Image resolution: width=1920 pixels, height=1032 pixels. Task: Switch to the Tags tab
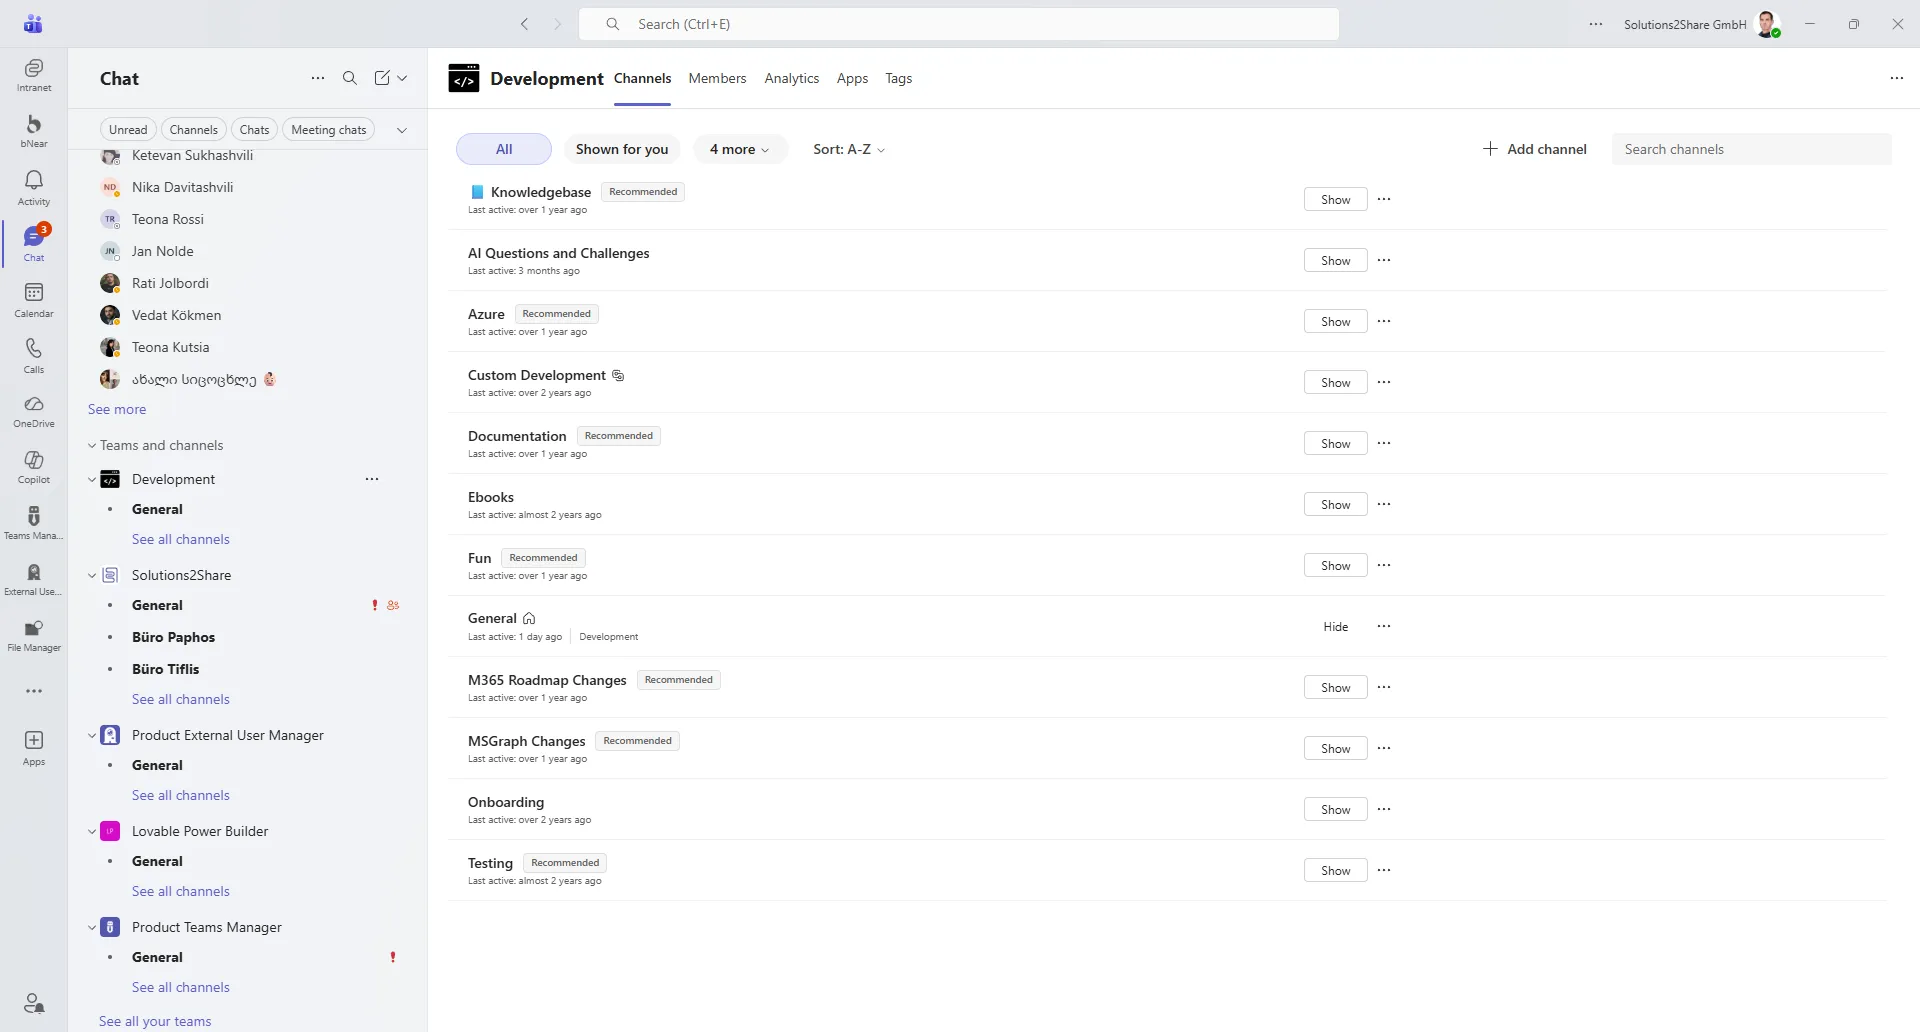point(898,78)
